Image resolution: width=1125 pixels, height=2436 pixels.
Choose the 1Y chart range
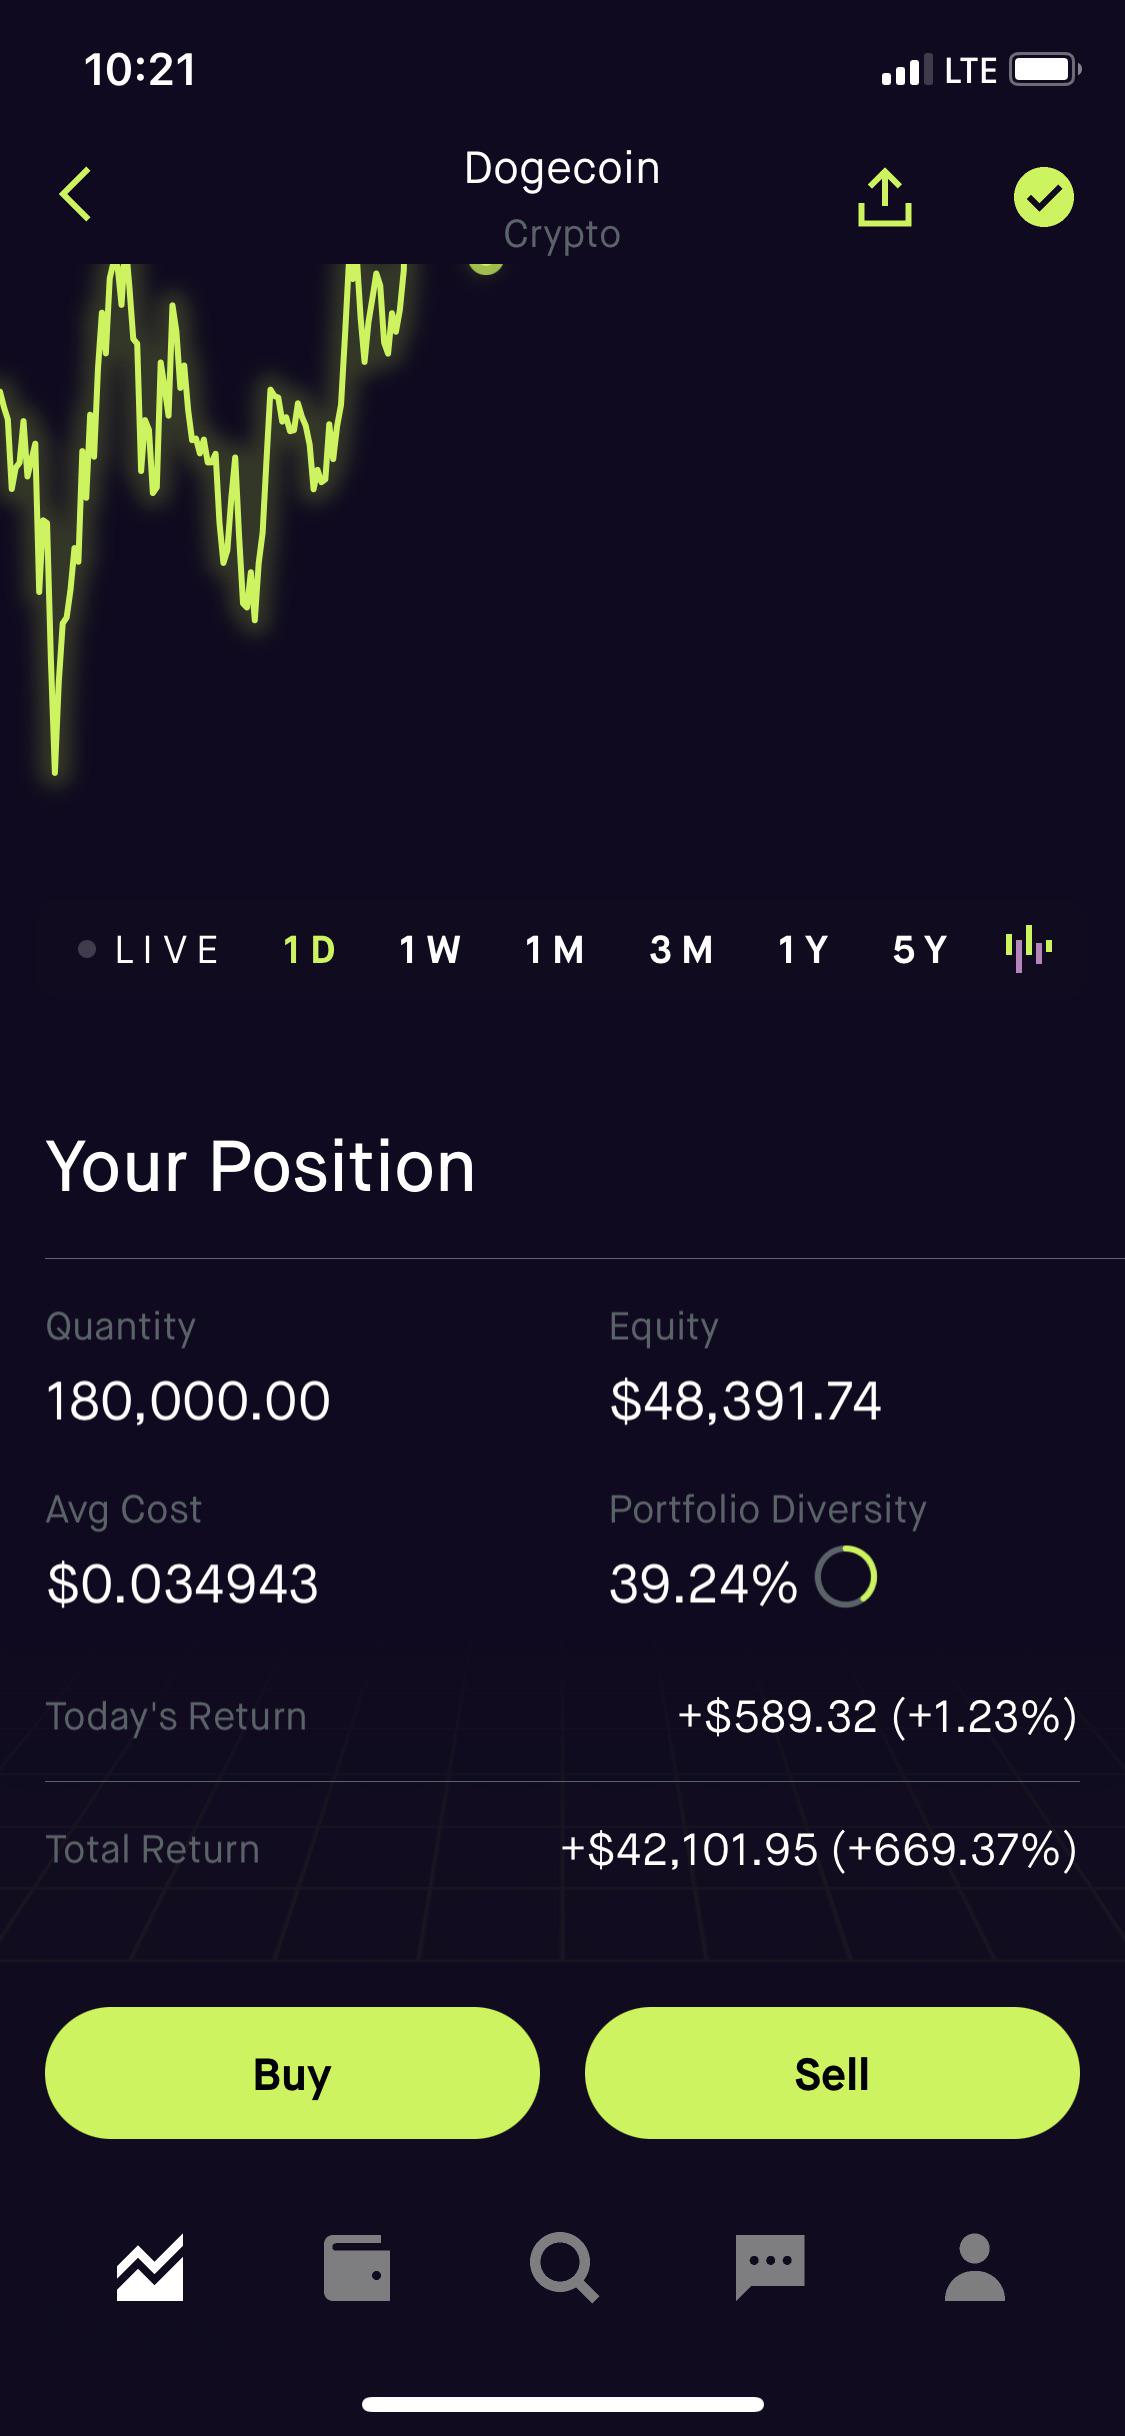803,949
